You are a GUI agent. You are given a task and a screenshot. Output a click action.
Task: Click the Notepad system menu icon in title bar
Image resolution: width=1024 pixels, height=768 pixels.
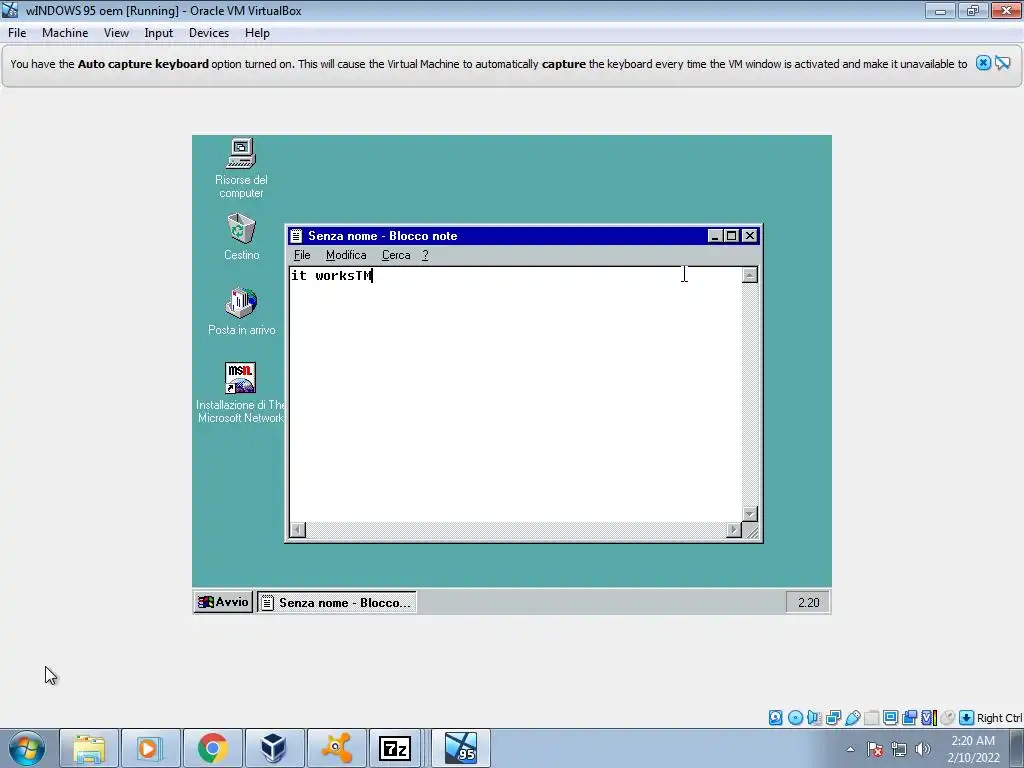coord(296,236)
